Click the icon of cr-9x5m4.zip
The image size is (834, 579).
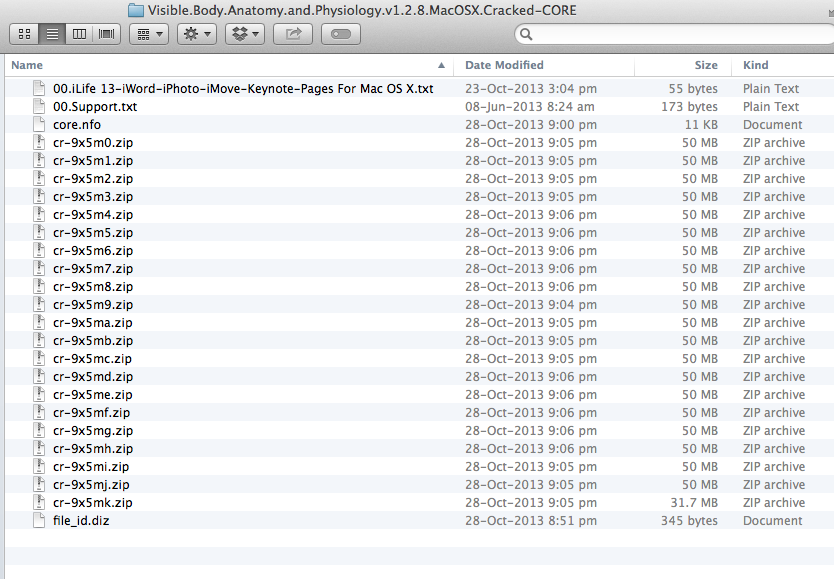click(39, 215)
